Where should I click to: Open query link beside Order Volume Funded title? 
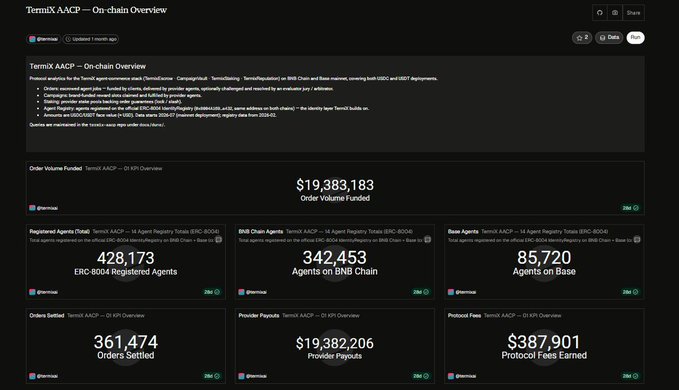tap(123, 168)
